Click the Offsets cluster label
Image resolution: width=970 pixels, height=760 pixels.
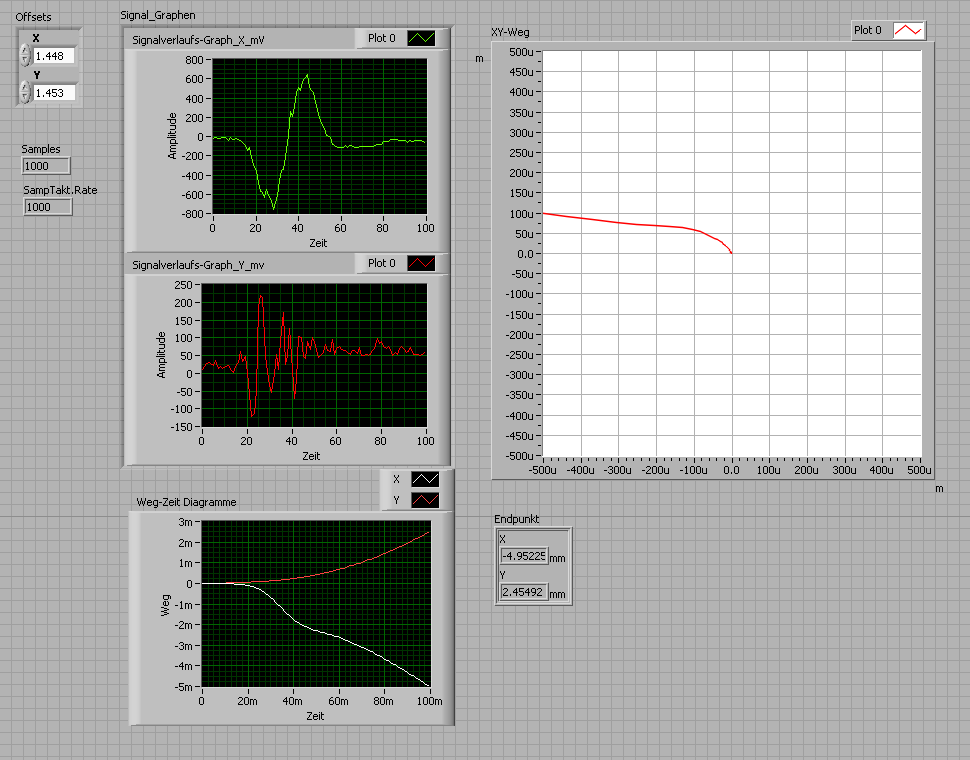(x=33, y=17)
